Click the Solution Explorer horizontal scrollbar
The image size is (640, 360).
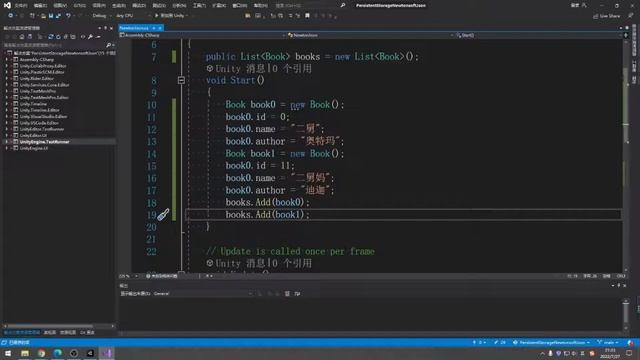pos(59,326)
